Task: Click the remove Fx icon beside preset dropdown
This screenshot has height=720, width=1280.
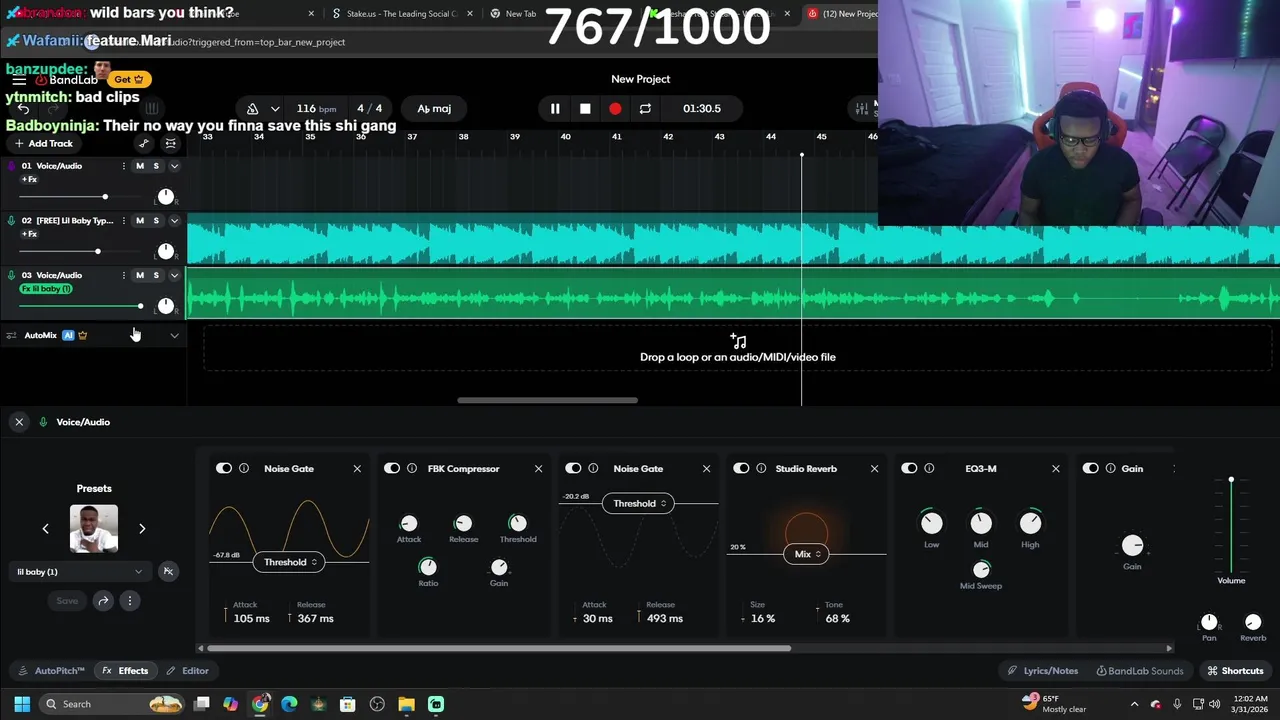Action: pos(168,572)
